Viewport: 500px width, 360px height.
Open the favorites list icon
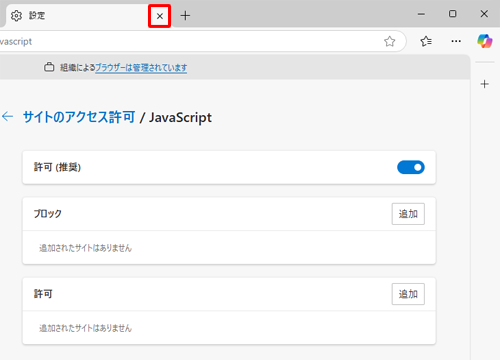tap(426, 41)
